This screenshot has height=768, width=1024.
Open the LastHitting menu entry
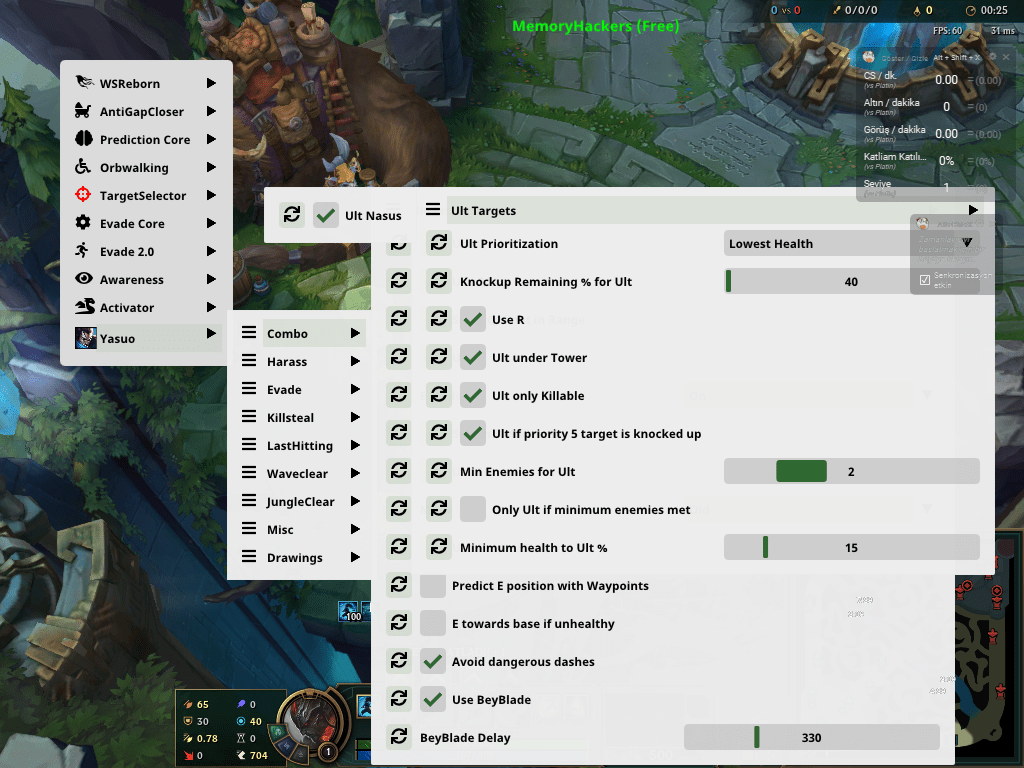(301, 445)
